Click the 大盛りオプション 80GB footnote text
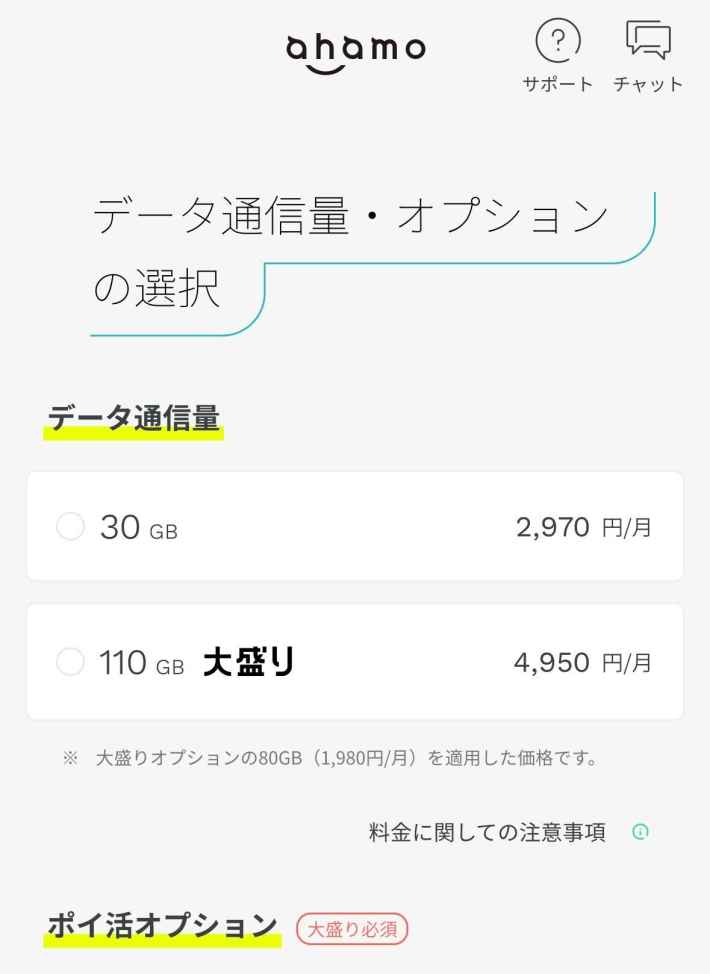Image resolution: width=710 pixels, height=974 pixels. [346, 758]
